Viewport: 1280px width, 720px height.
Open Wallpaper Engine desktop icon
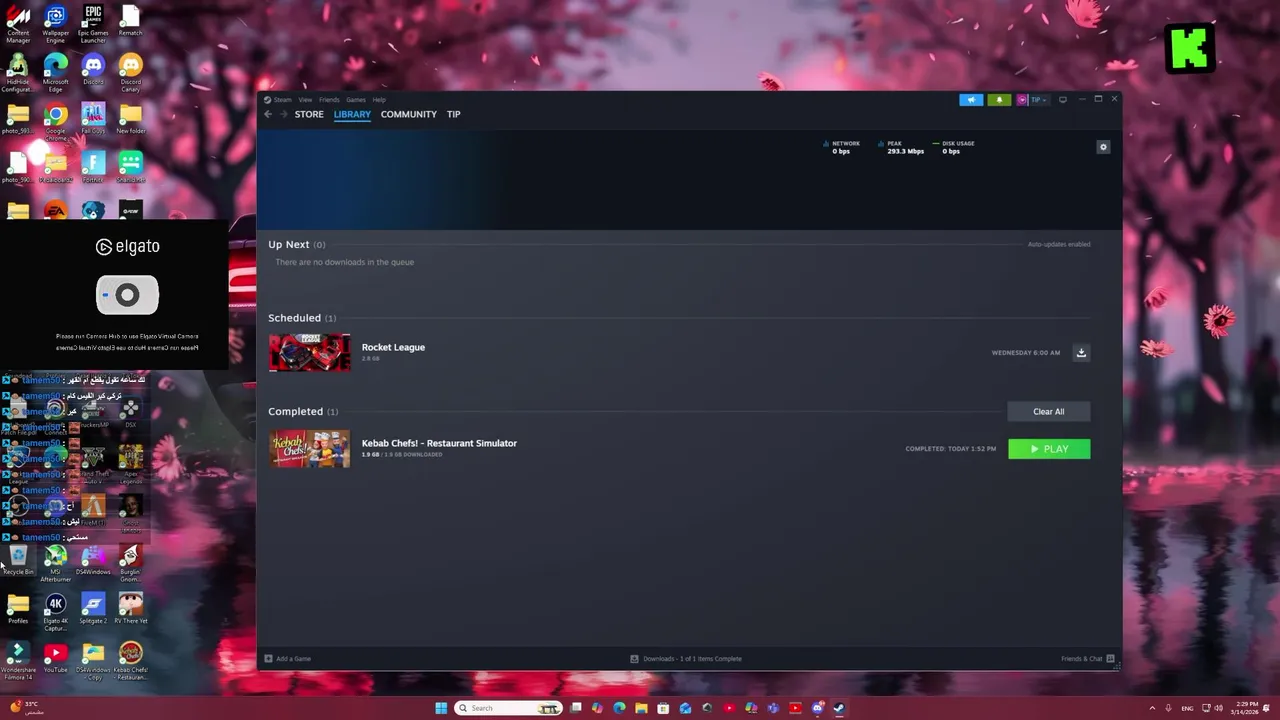pos(55,24)
